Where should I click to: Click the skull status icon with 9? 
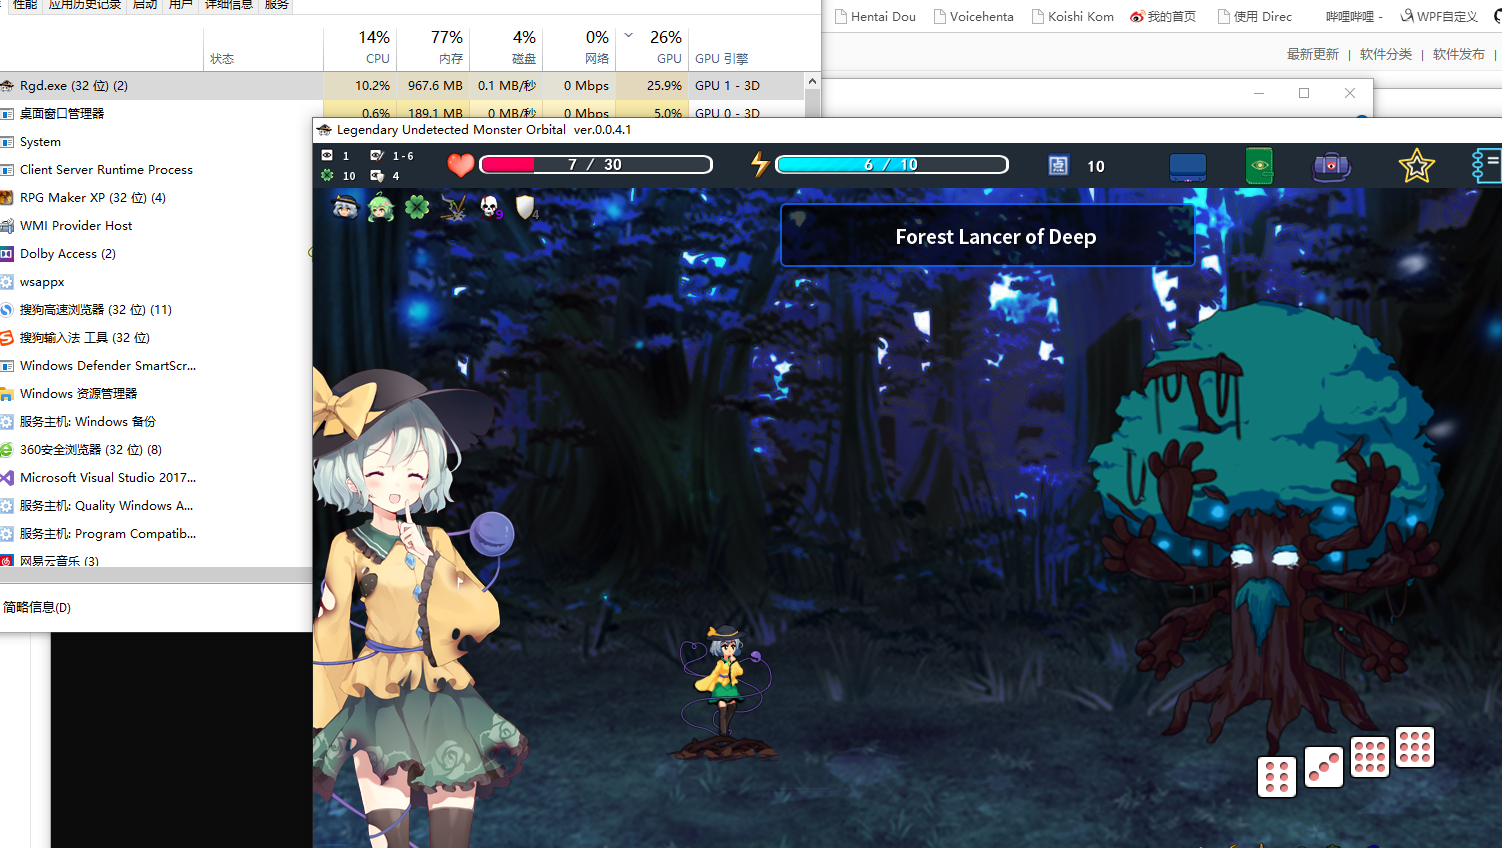(490, 207)
